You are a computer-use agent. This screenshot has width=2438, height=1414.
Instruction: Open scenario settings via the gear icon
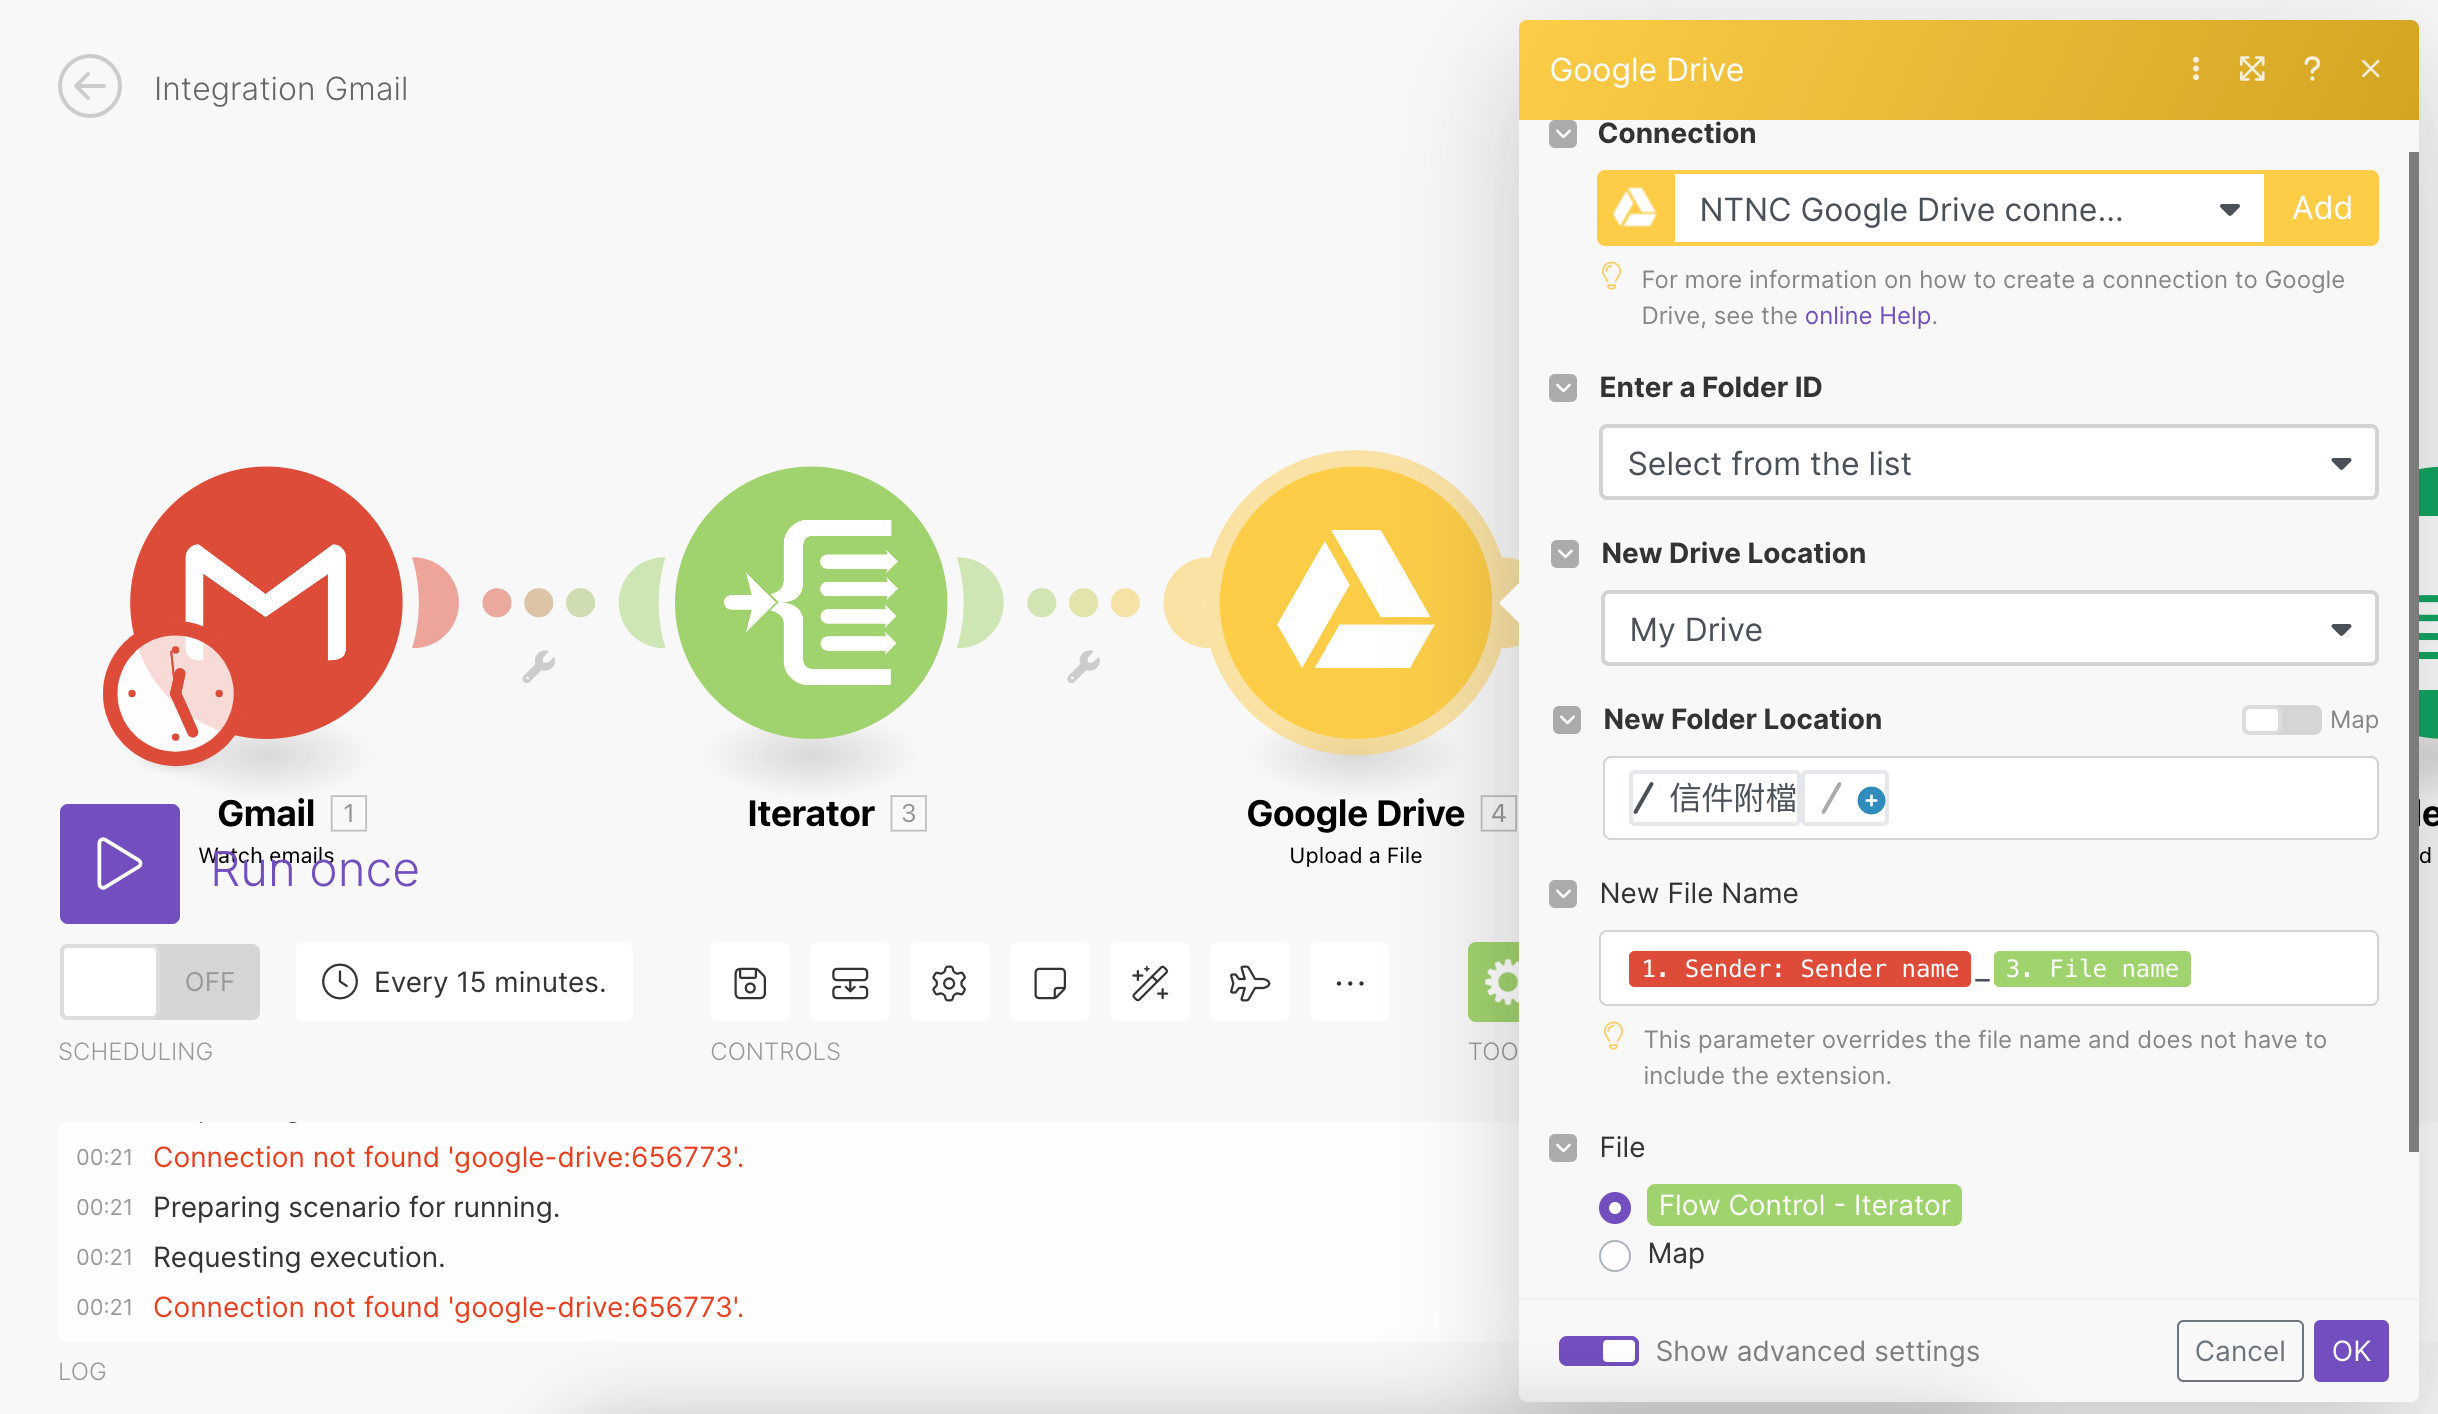tap(948, 982)
